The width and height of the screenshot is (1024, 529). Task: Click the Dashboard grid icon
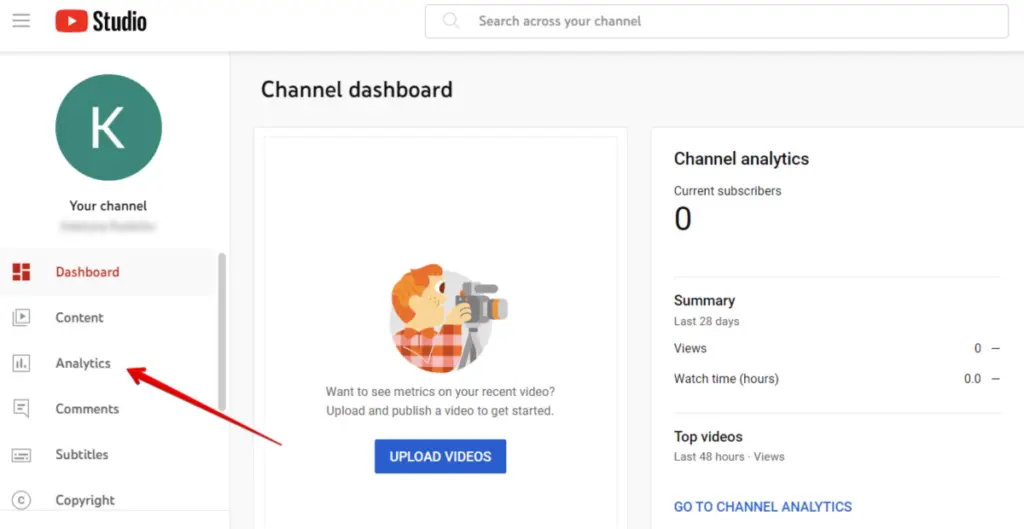click(x=21, y=272)
